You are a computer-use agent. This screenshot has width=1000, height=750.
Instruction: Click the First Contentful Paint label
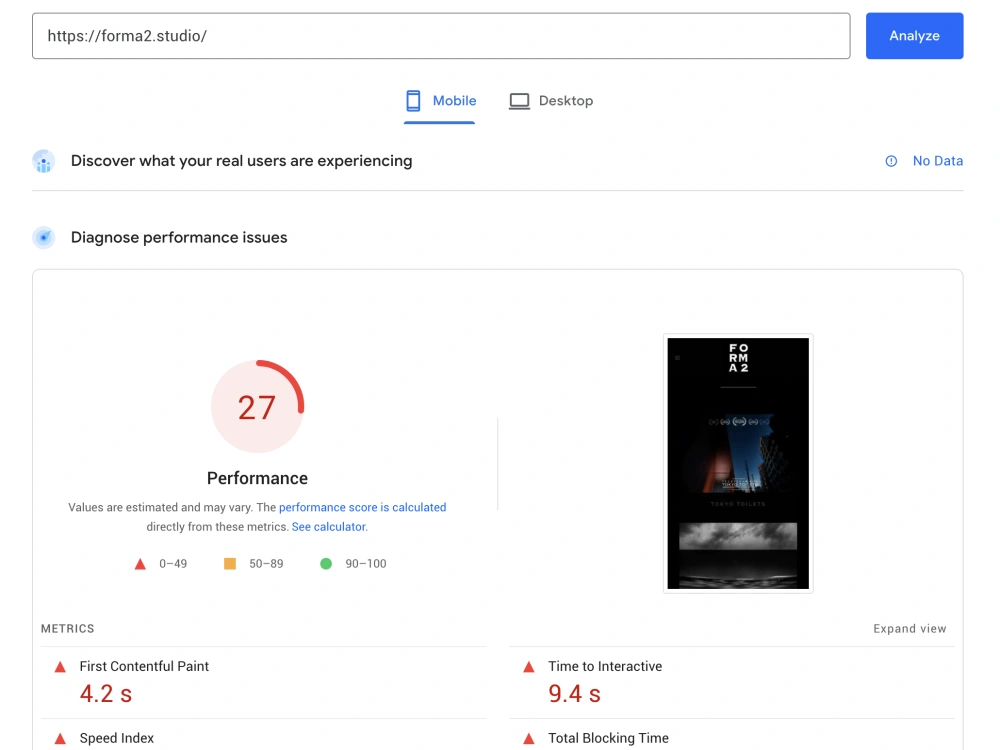click(144, 666)
